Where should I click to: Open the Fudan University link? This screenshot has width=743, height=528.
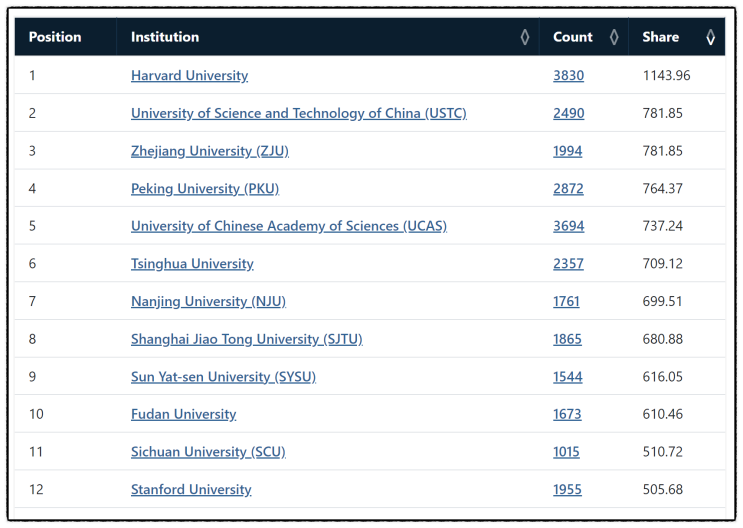183,414
